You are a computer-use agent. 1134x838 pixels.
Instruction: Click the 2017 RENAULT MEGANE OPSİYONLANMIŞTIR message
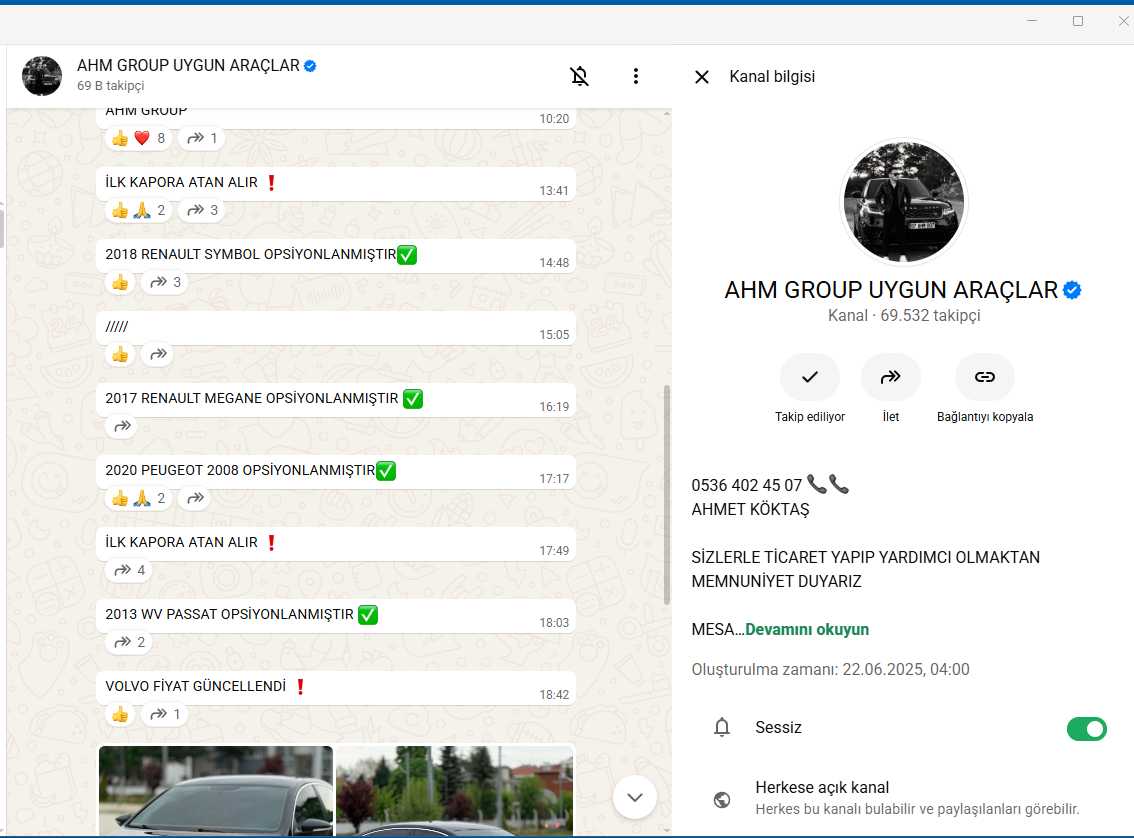point(336,400)
